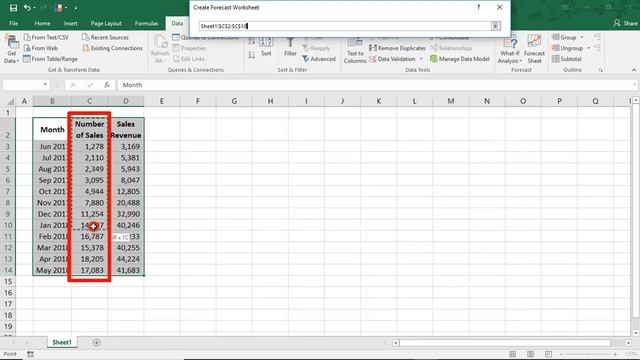
Task: Open Existing Connections
Action: [112, 48]
